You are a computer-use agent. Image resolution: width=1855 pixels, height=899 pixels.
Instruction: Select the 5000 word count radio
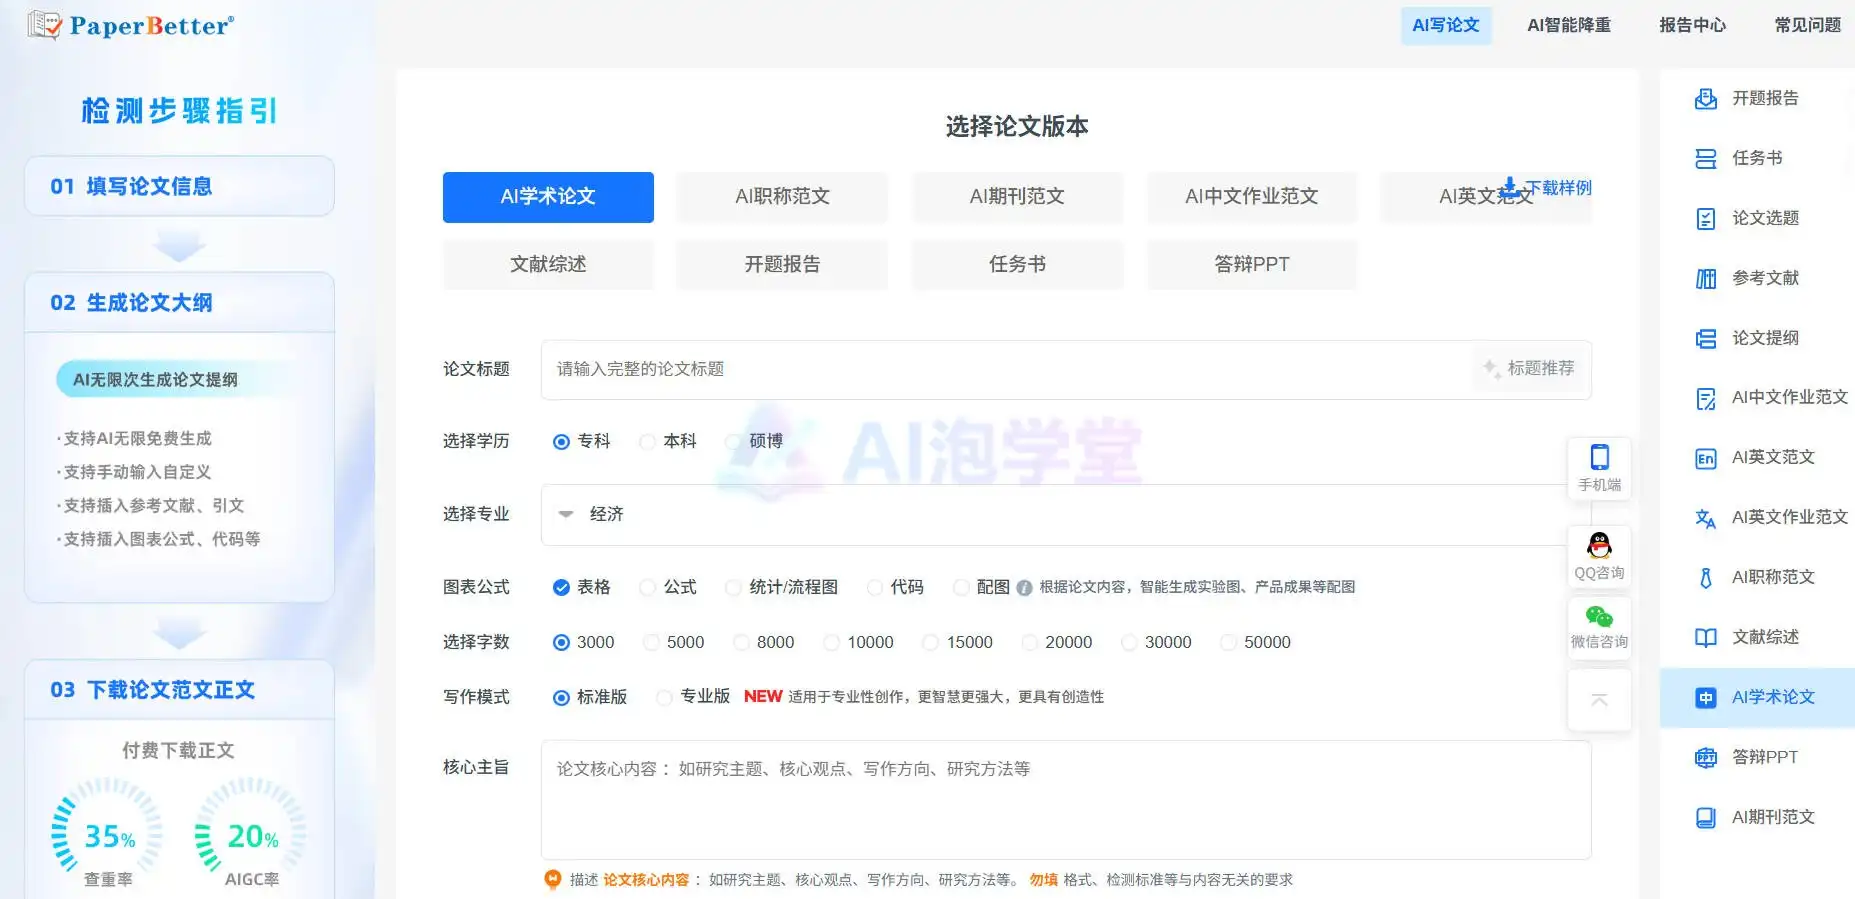[651, 643]
